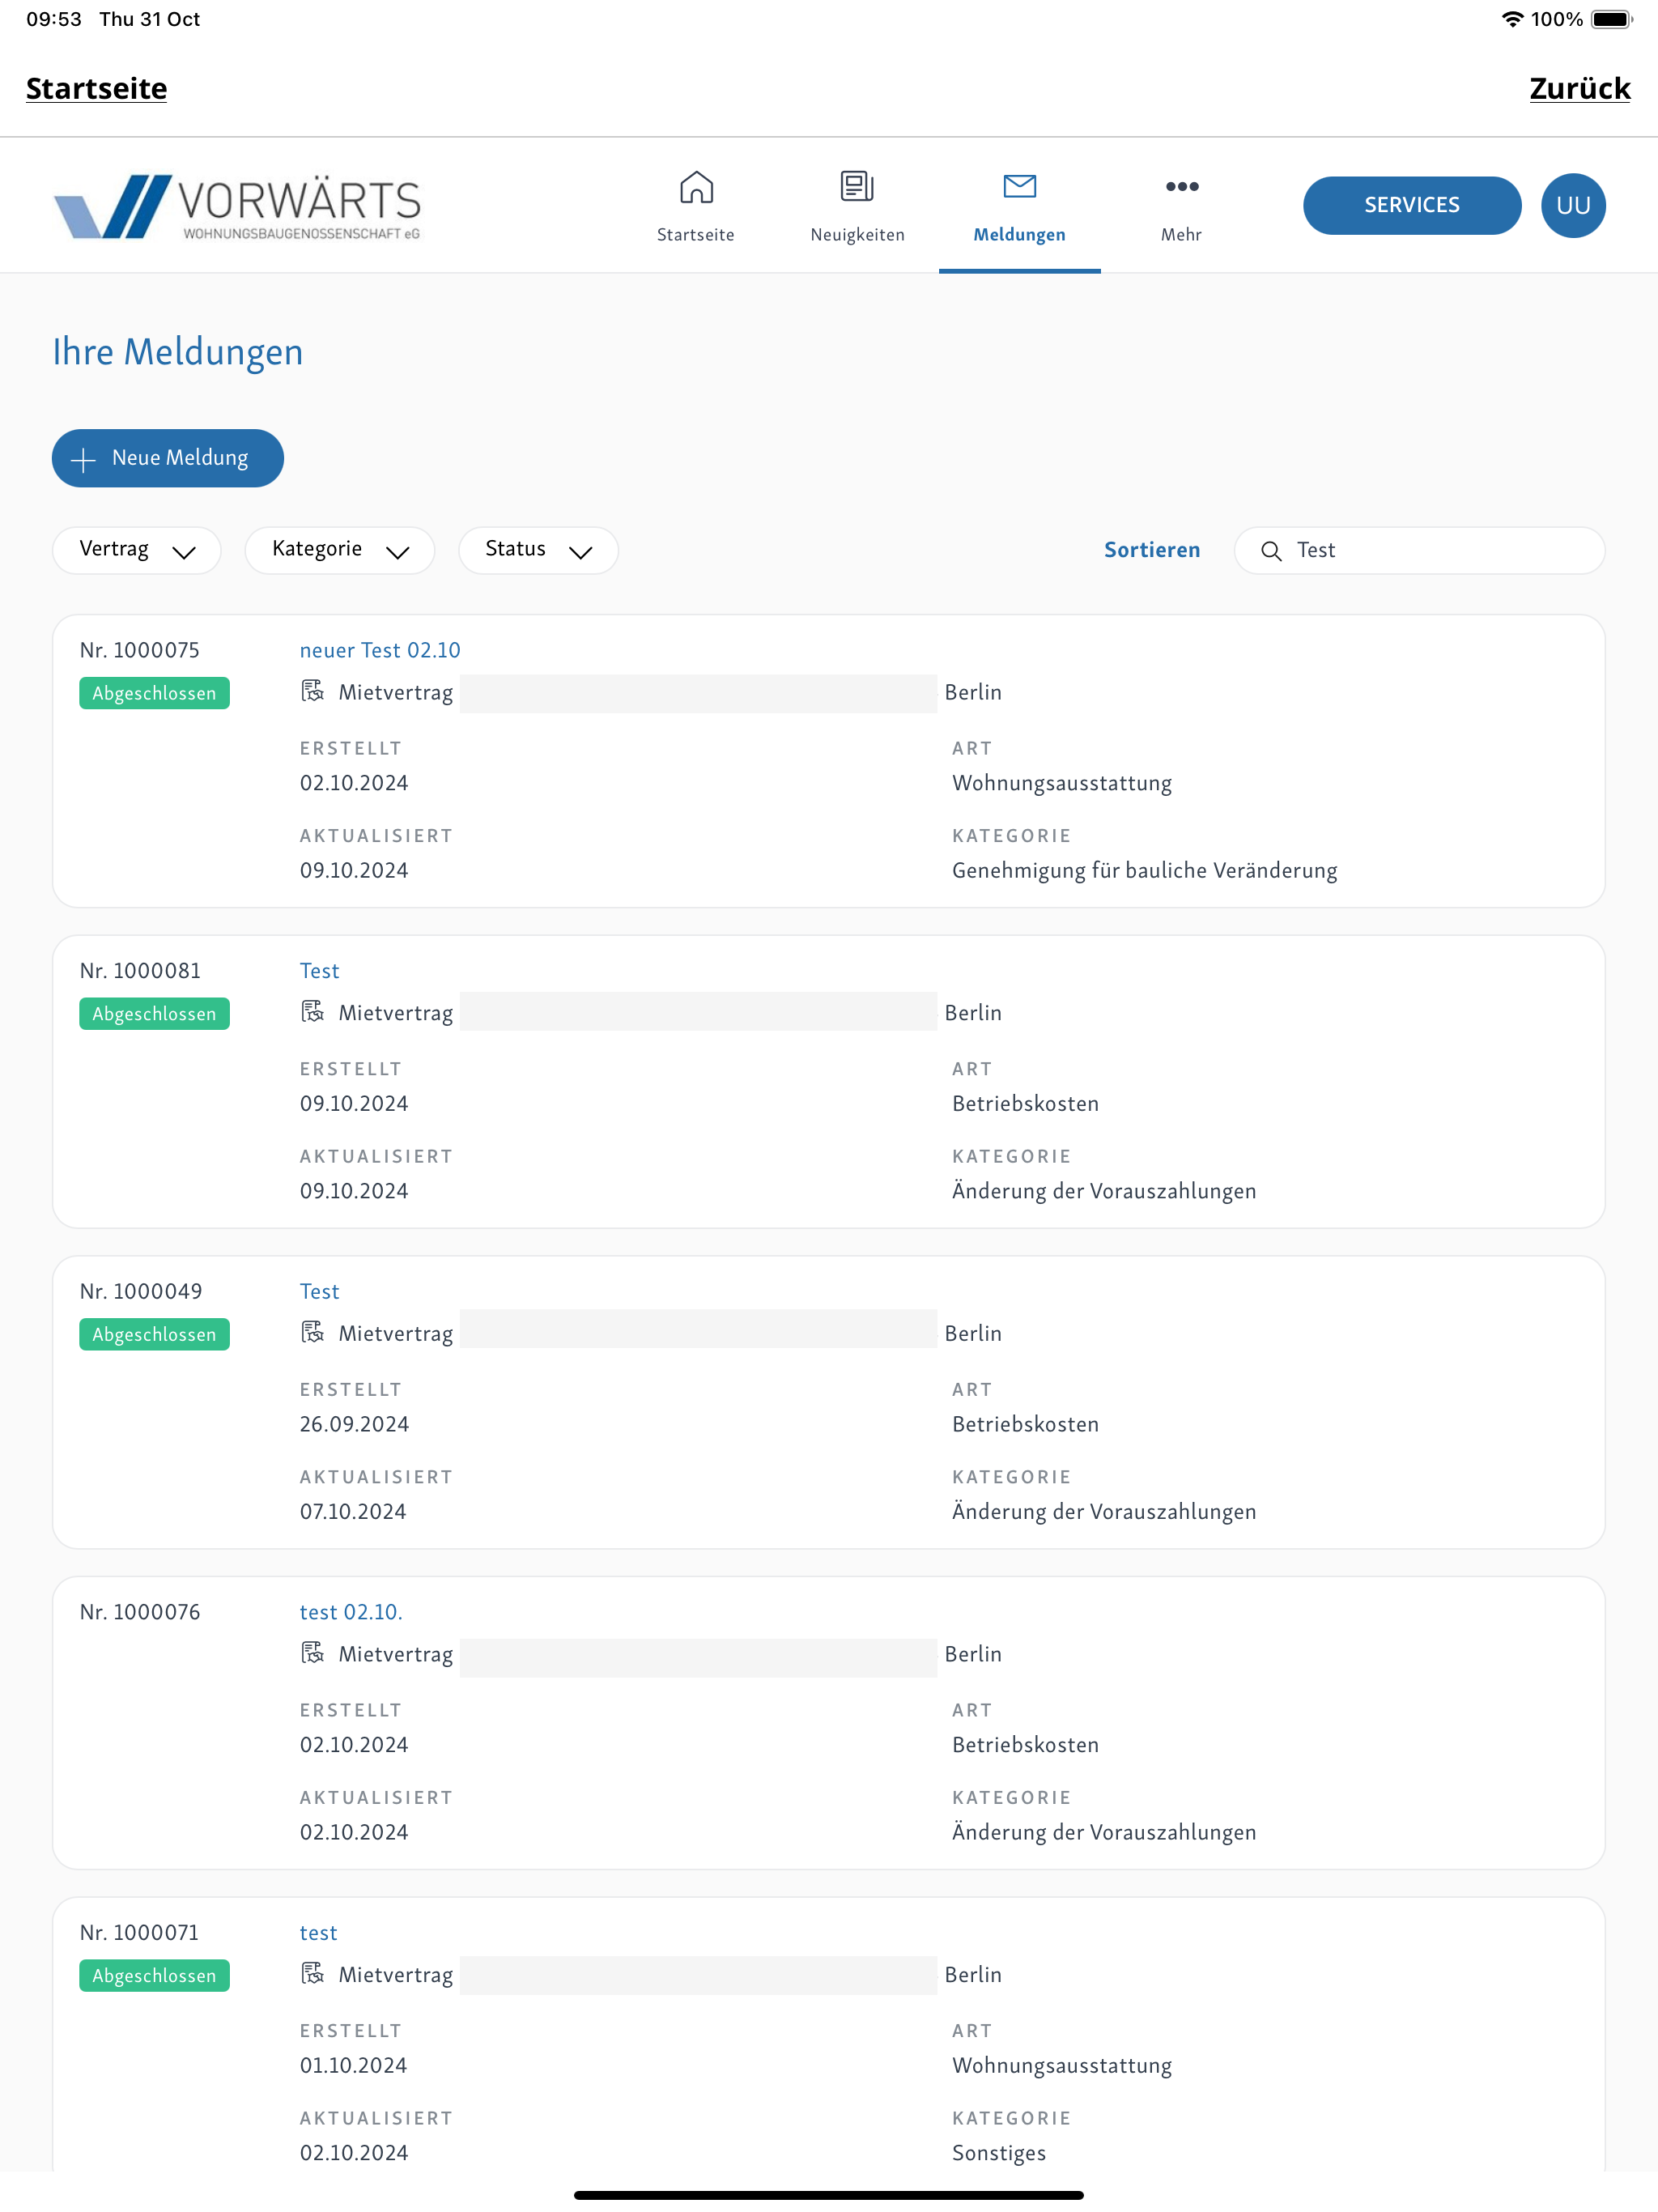Open the "test" report Nr. 1000071
The height and width of the screenshot is (2212, 1658).
[318, 1933]
